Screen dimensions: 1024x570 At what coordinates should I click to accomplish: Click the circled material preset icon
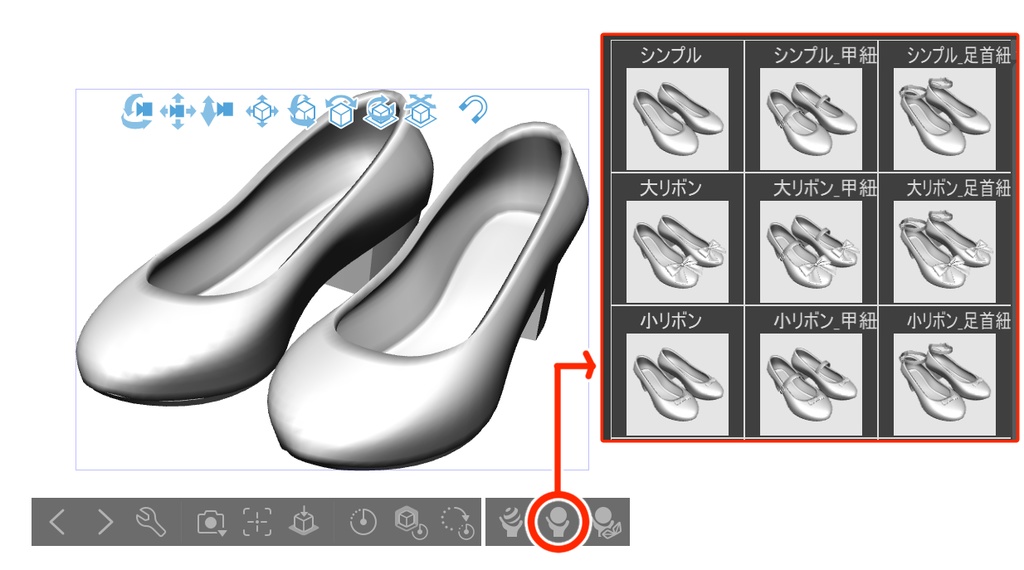coord(557,522)
